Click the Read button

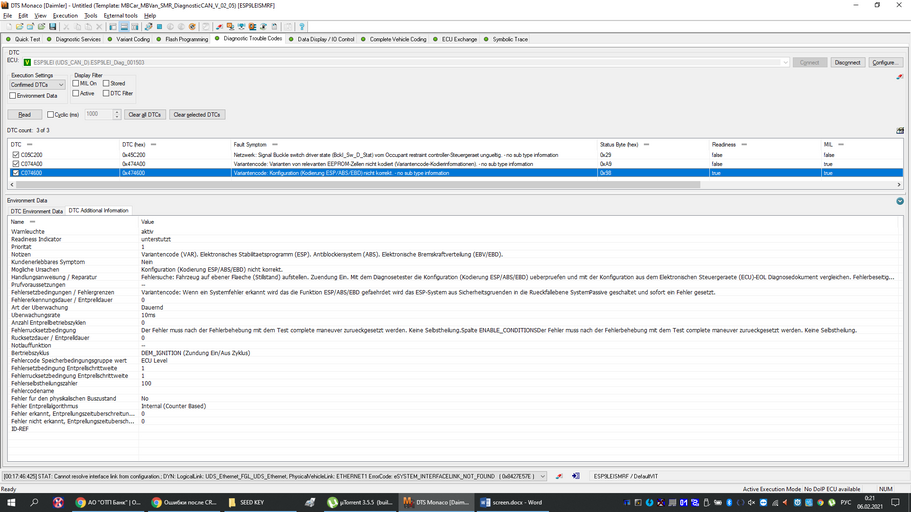(x=24, y=114)
